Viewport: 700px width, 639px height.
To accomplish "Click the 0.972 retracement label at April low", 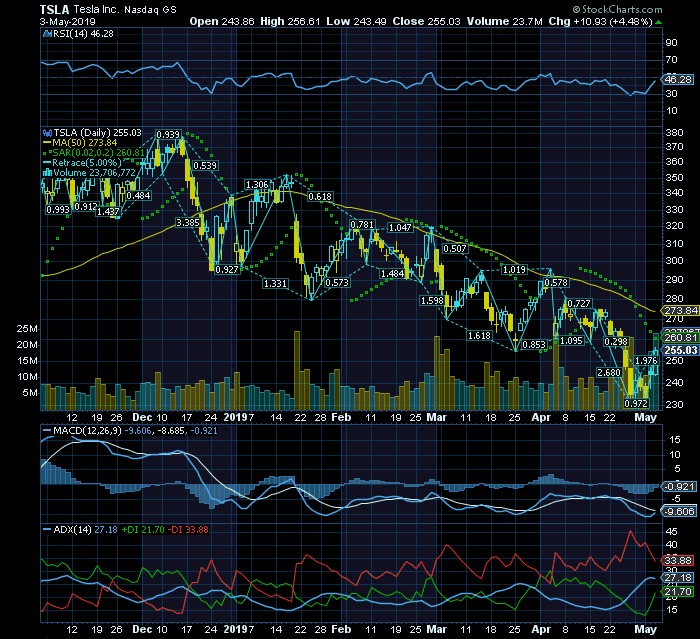I will click(x=636, y=404).
